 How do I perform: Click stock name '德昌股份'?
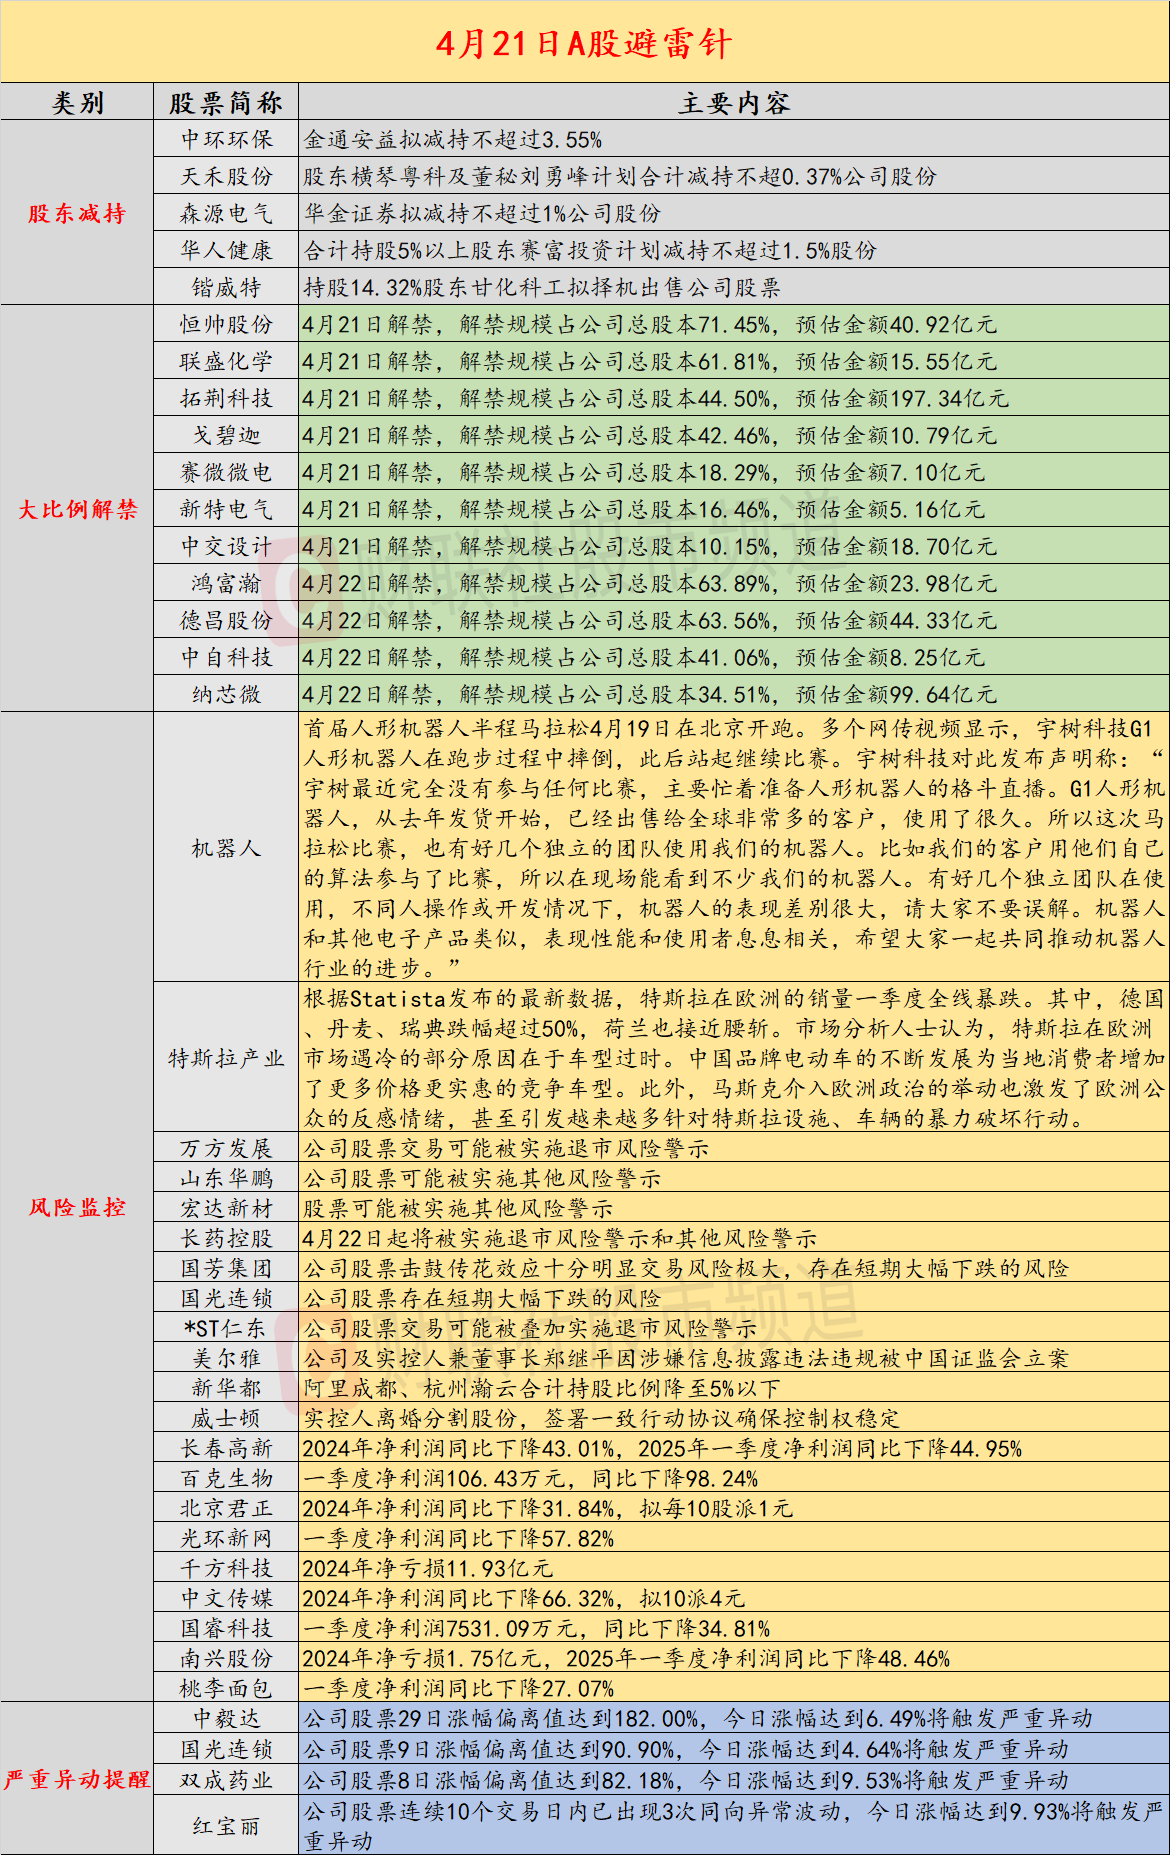tap(226, 620)
